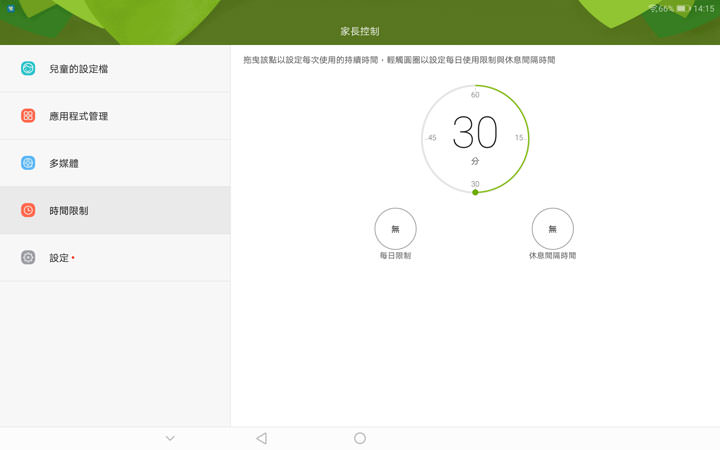This screenshot has height=450, width=720.
Task: Tap the 45 mark on the dial
Action: click(x=432, y=138)
